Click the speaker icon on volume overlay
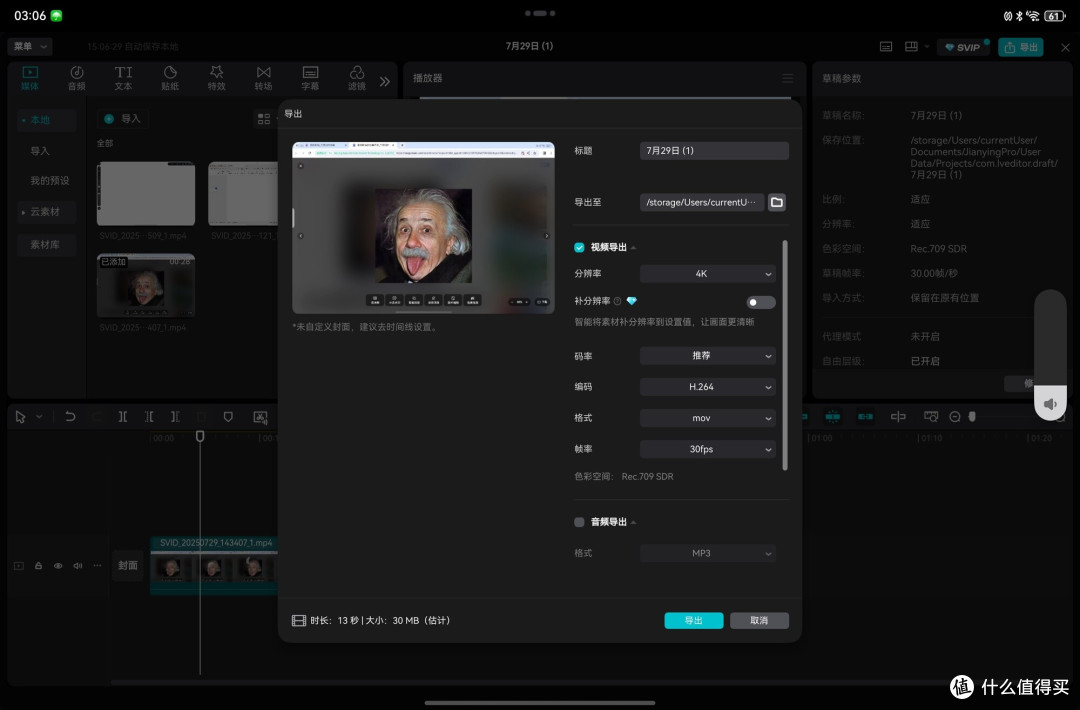This screenshot has height=710, width=1080. pos(1050,404)
